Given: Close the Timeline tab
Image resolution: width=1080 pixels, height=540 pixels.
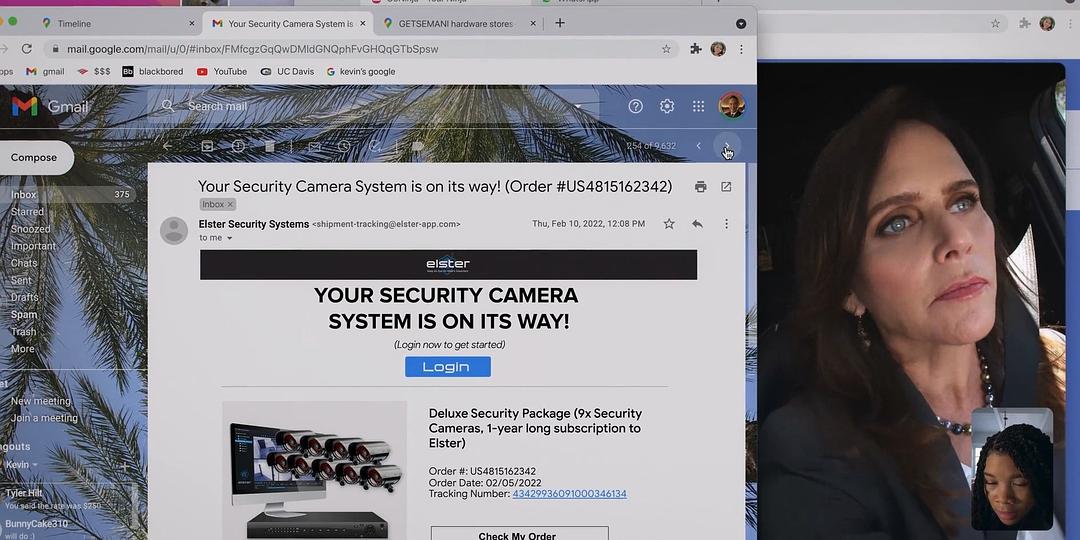Looking at the screenshot, I should click(191, 23).
